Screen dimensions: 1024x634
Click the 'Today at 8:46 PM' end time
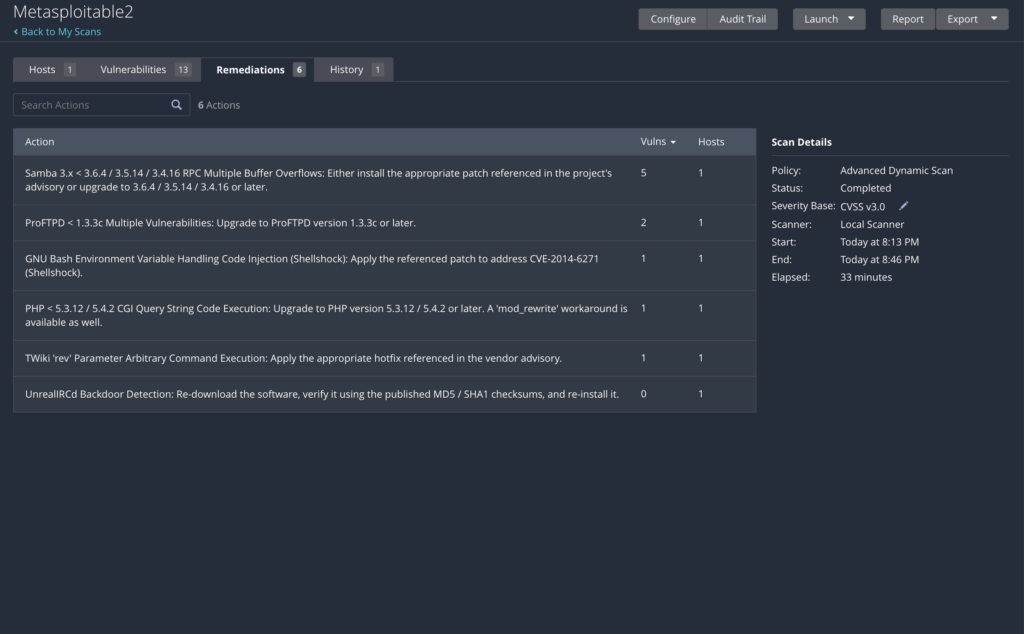(x=879, y=259)
